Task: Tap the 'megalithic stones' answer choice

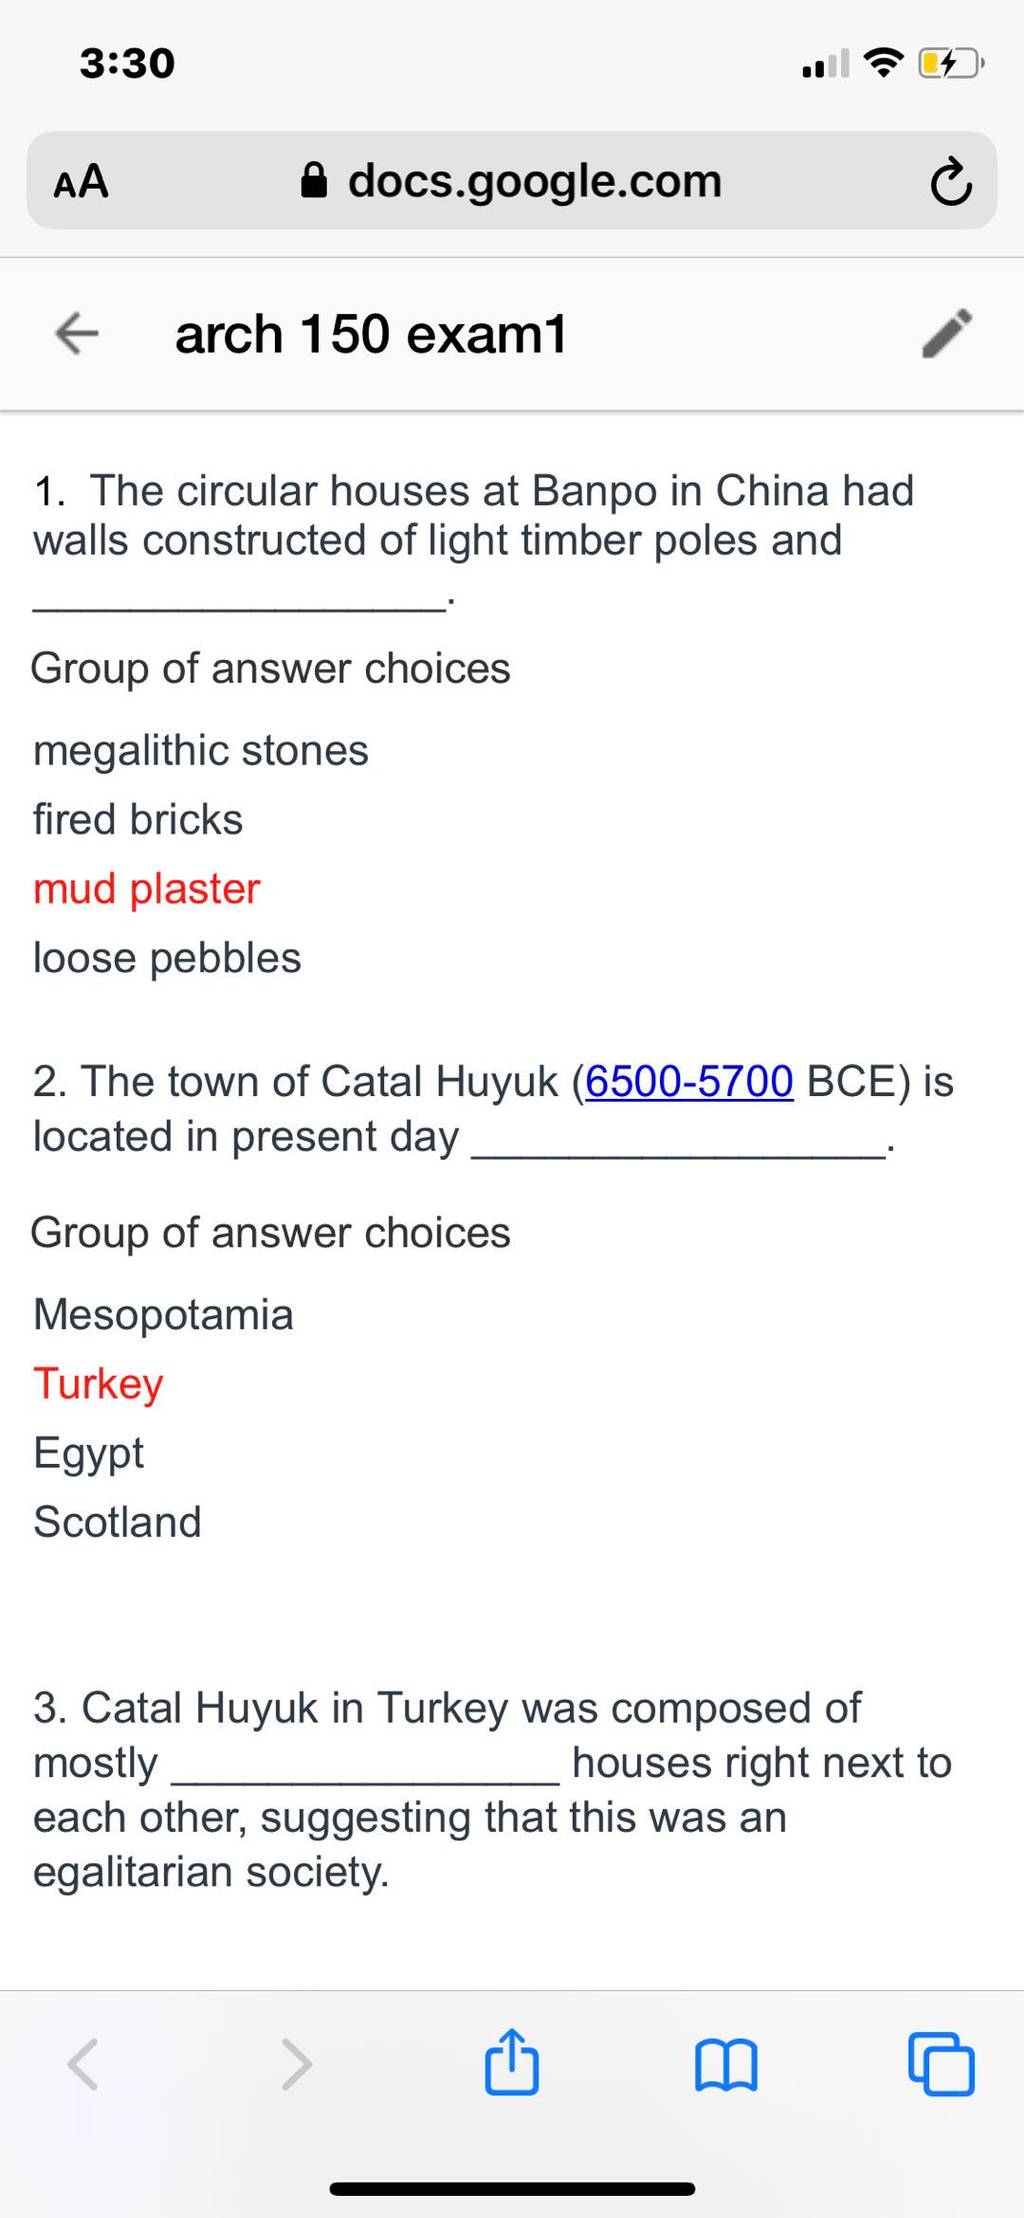Action: pos(201,750)
